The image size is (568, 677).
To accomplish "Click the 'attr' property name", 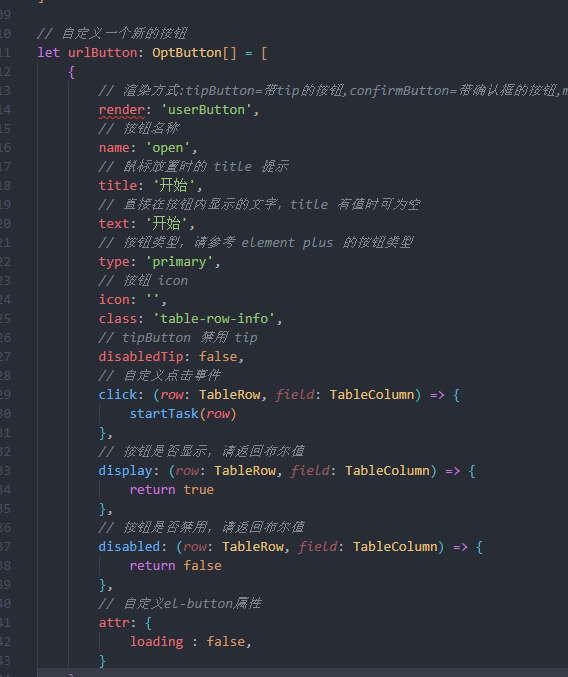I will (x=114, y=623).
